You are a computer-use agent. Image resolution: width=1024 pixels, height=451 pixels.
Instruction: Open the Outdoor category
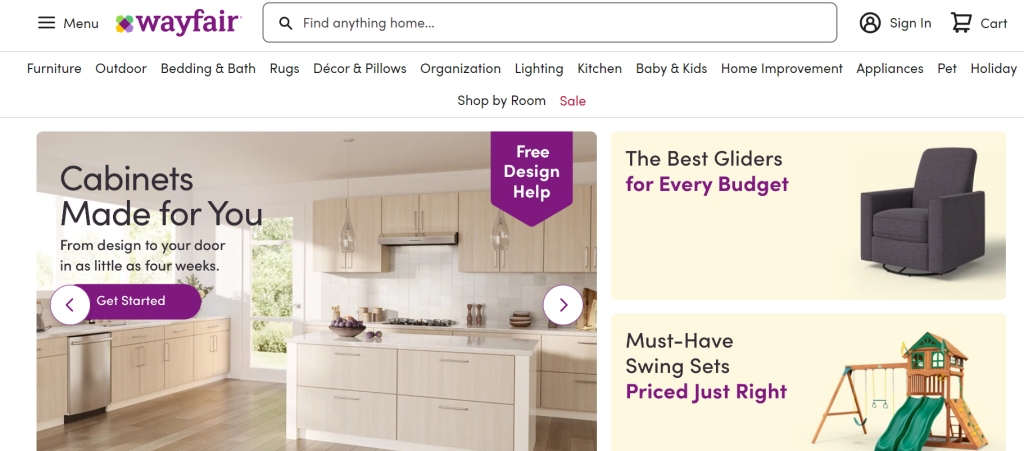coord(121,69)
